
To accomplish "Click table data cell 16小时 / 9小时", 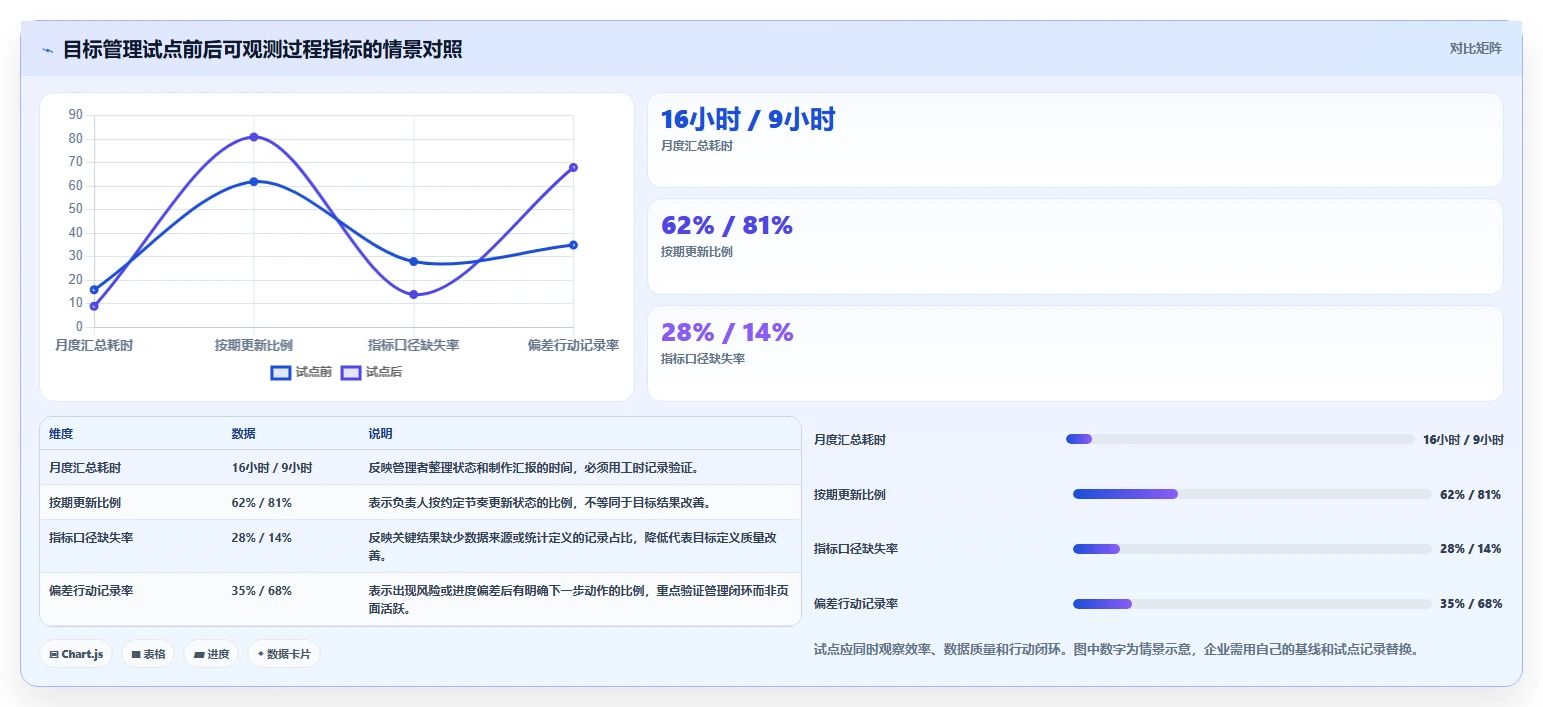I will click(272, 467).
